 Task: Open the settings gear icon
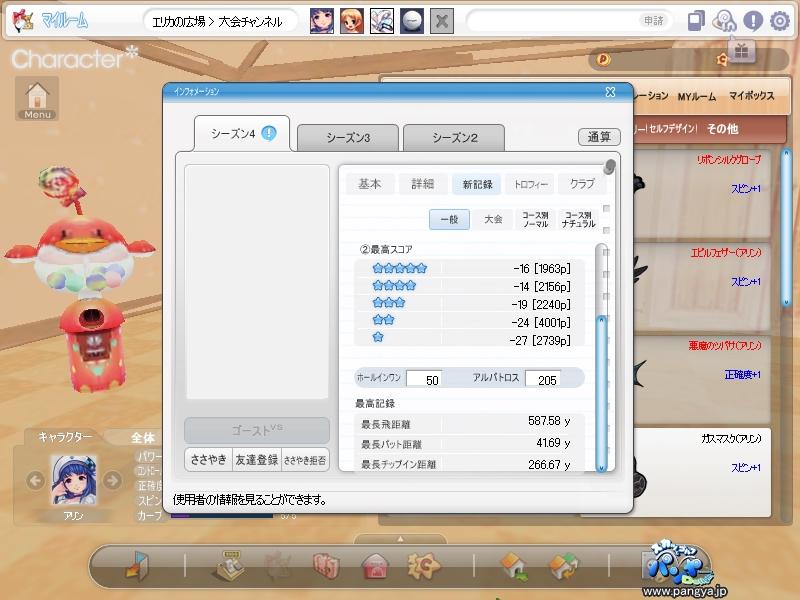[780, 21]
